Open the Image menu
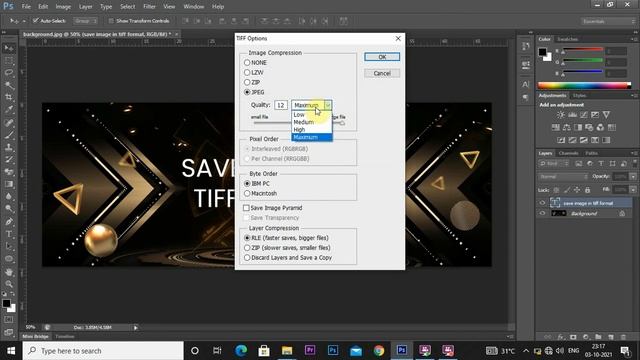640x360 pixels. click(63, 7)
